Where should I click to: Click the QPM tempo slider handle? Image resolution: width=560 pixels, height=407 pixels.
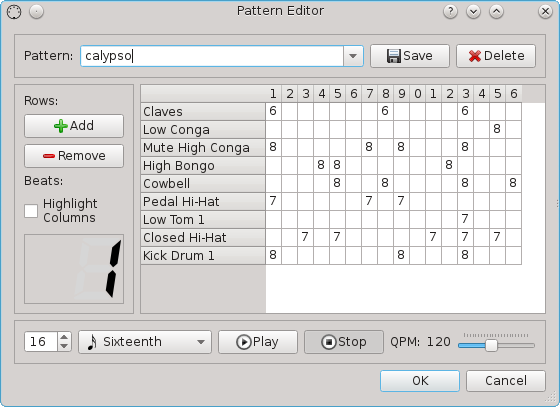pos(491,345)
